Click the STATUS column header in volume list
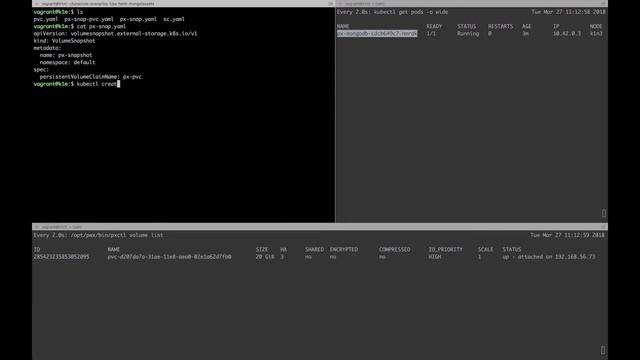 [512, 249]
